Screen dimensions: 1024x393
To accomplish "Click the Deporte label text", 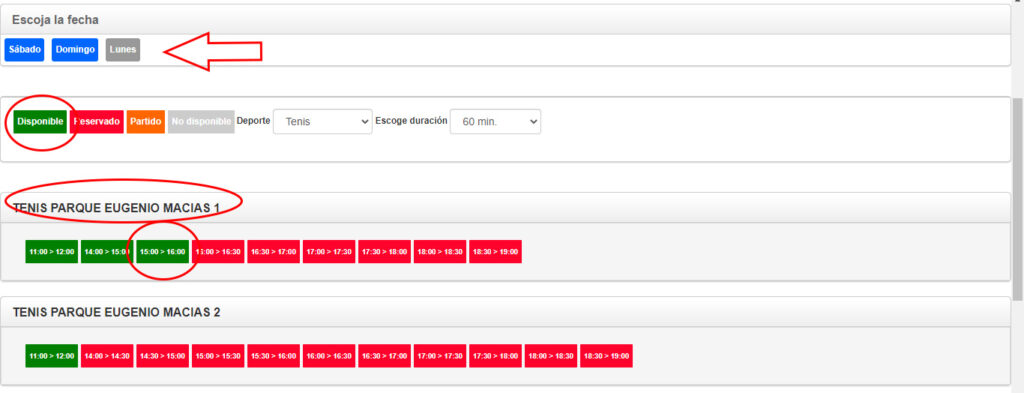I will pos(253,121).
